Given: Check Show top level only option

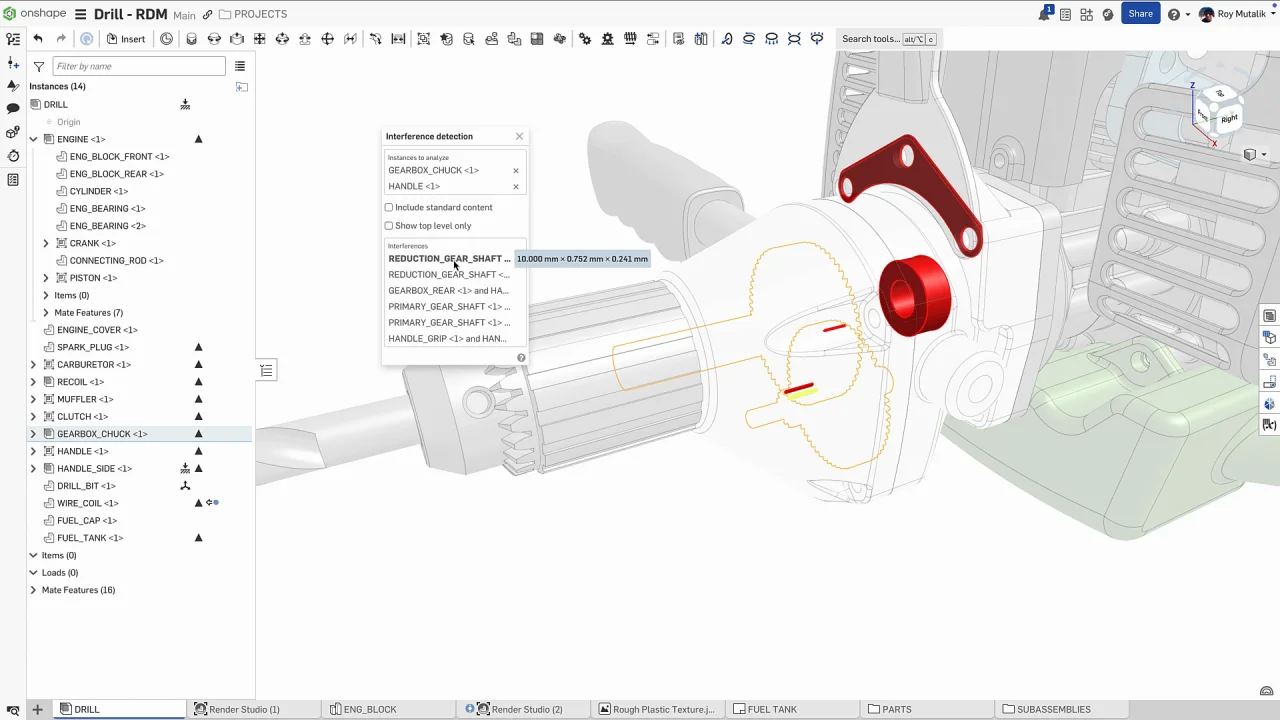Looking at the screenshot, I should point(389,226).
